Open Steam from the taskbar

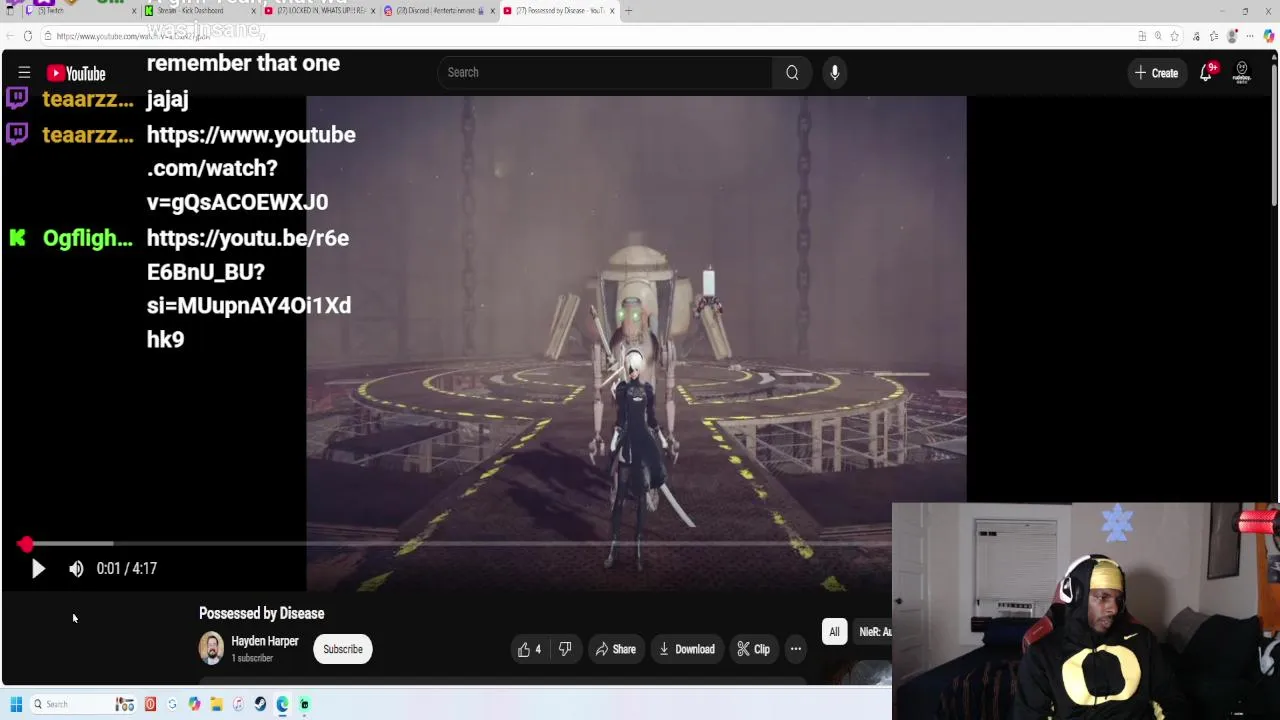[x=260, y=704]
